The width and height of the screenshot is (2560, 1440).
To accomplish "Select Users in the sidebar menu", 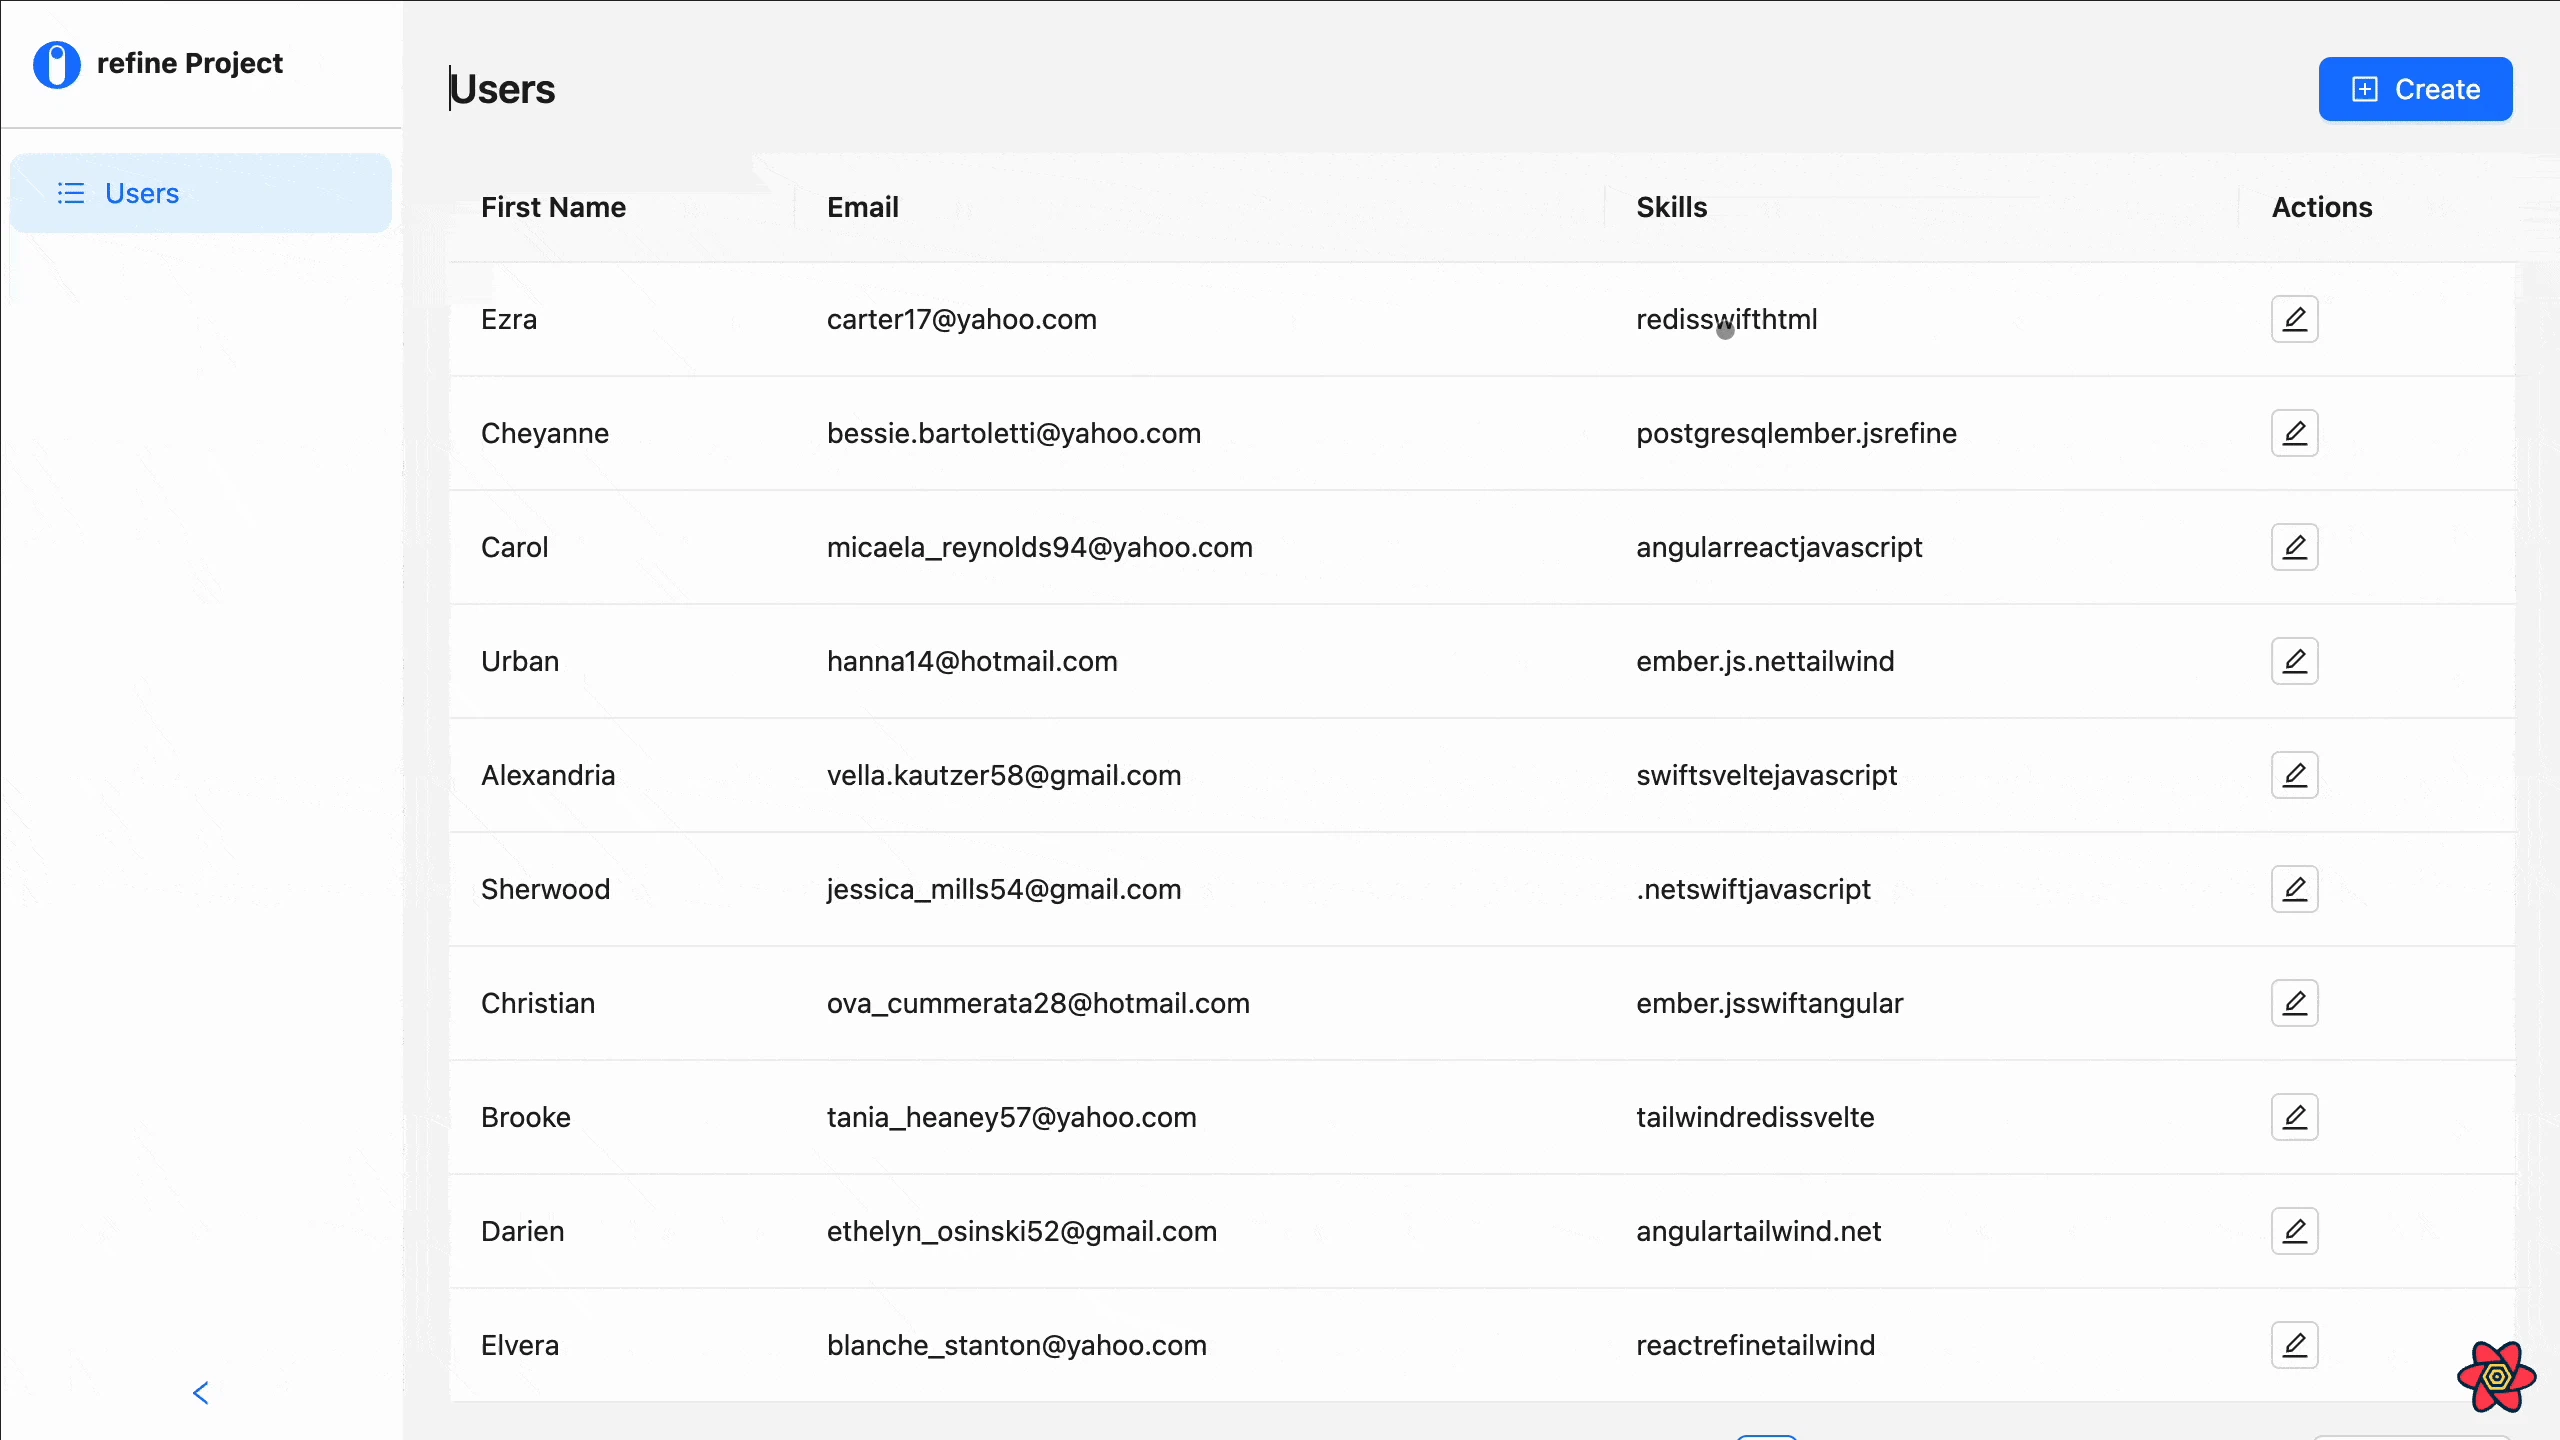I will pos(142,193).
